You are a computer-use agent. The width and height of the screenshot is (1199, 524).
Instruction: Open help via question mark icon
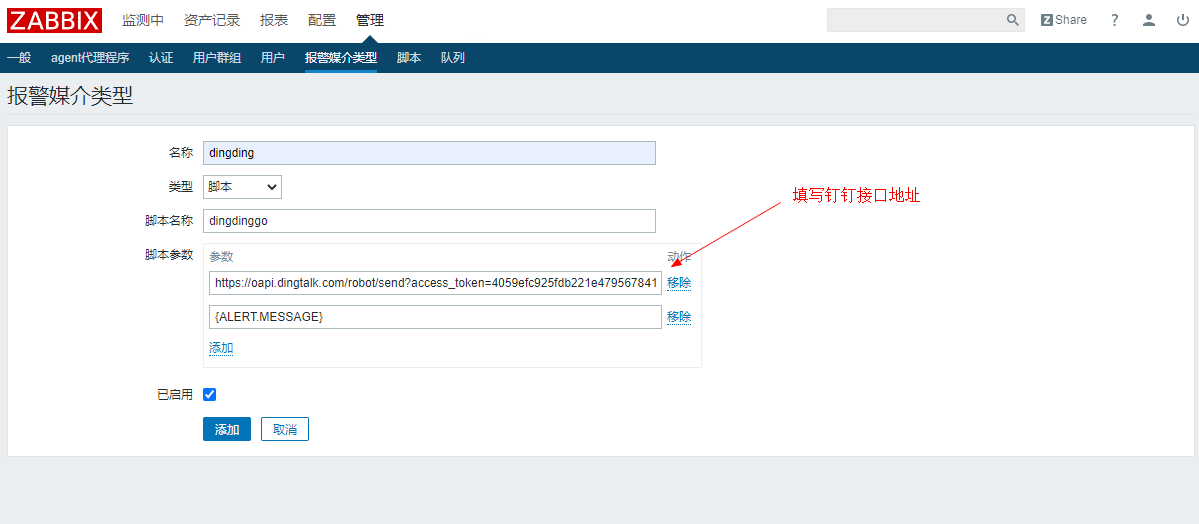pos(1115,20)
